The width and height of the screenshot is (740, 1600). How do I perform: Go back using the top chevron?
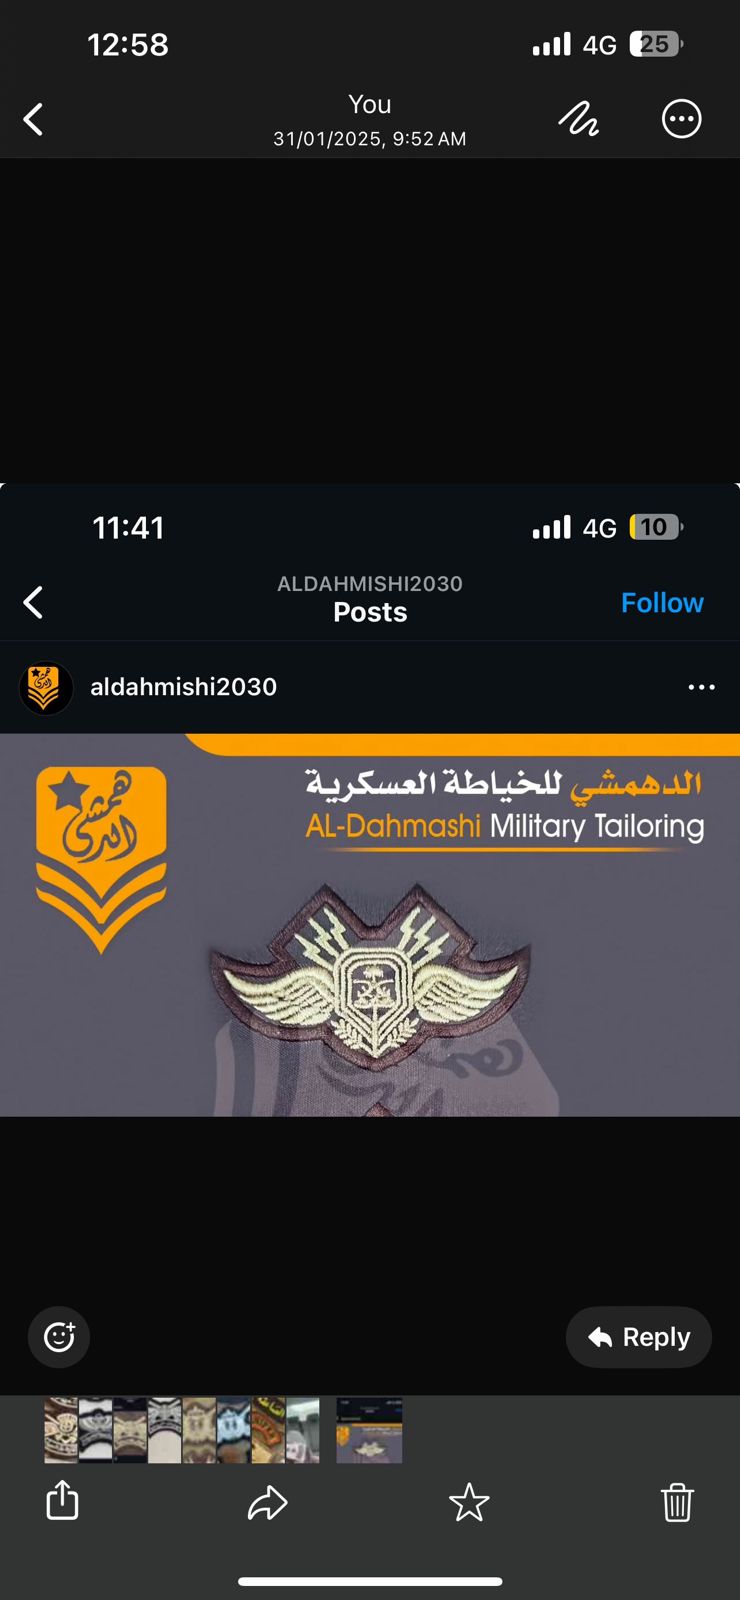pos(33,119)
